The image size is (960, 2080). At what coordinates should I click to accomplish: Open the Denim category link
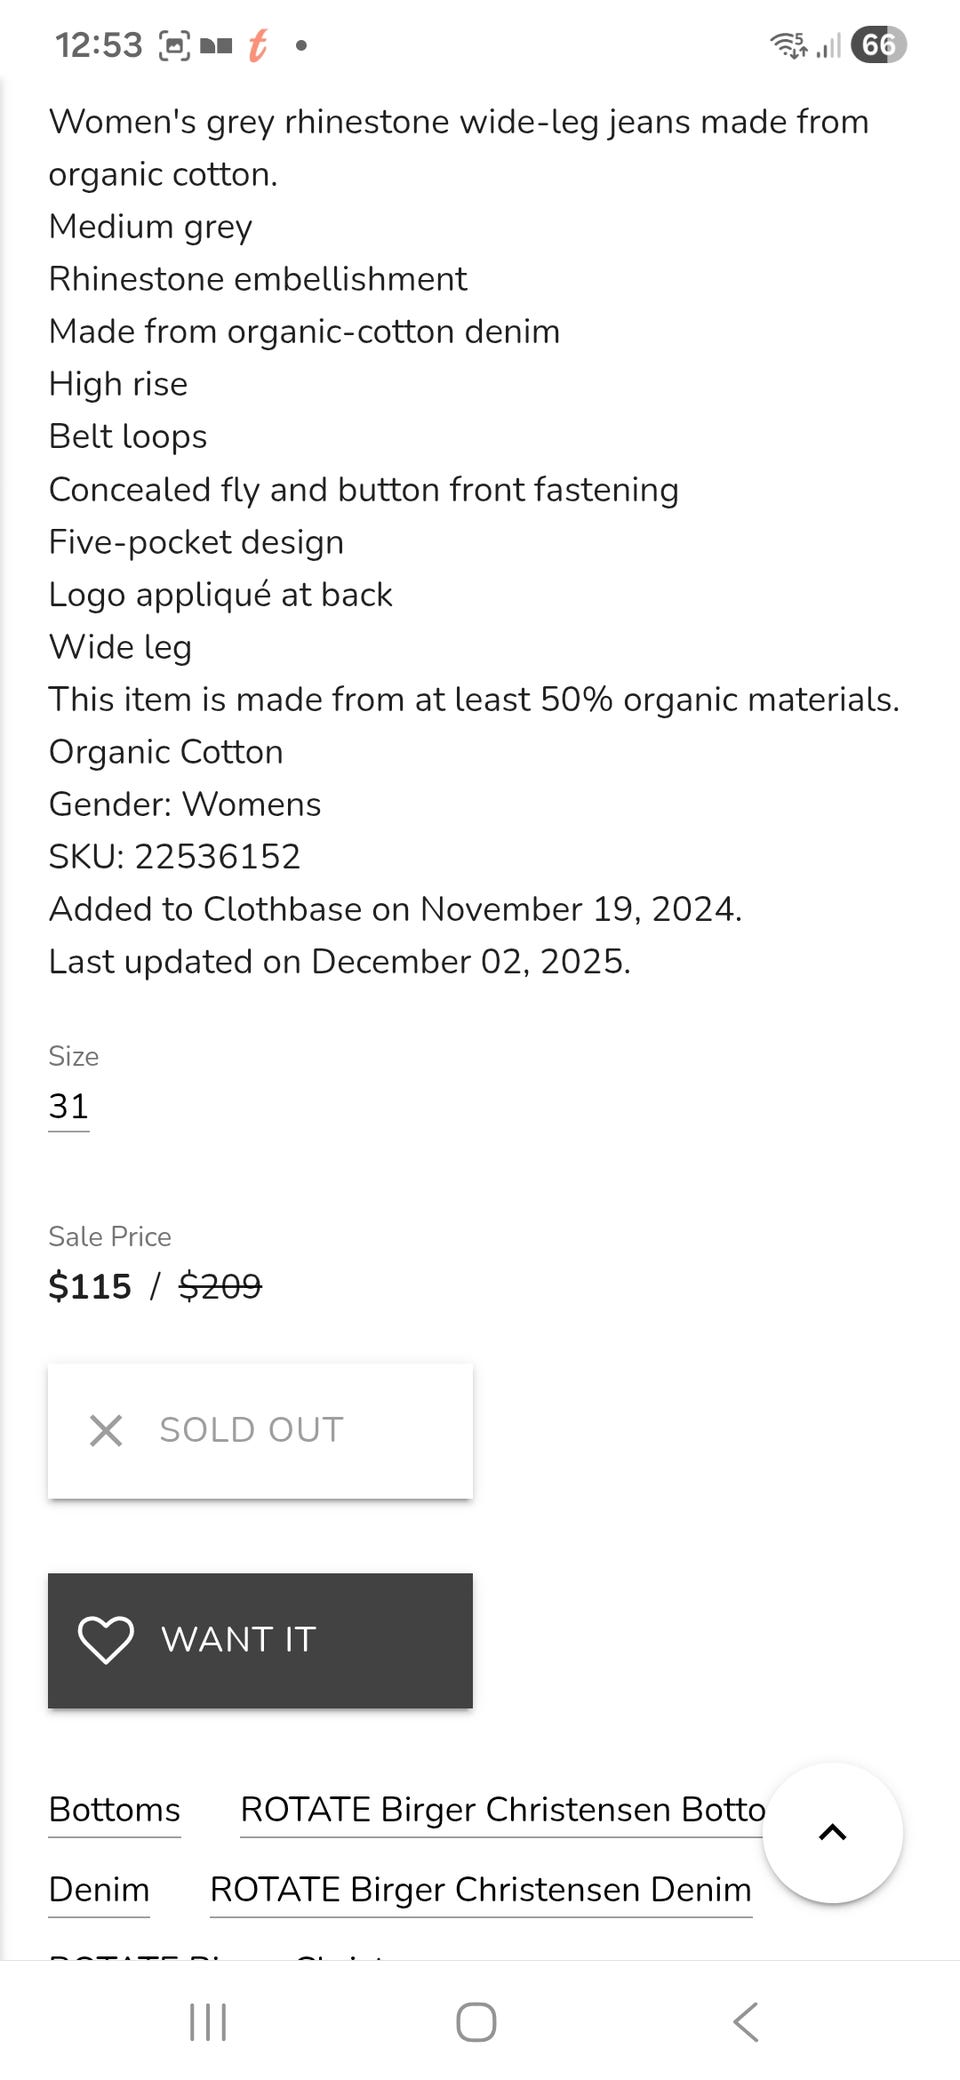click(99, 1889)
